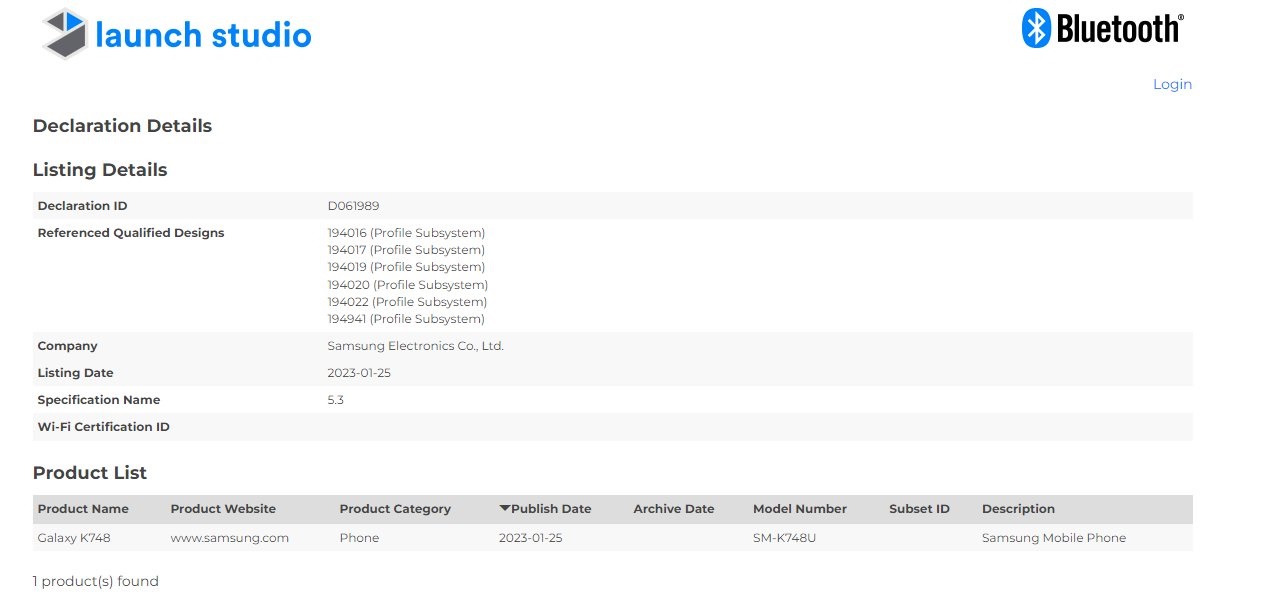Click the Product Website column header
This screenshot has width=1288, height=613.
click(x=223, y=509)
